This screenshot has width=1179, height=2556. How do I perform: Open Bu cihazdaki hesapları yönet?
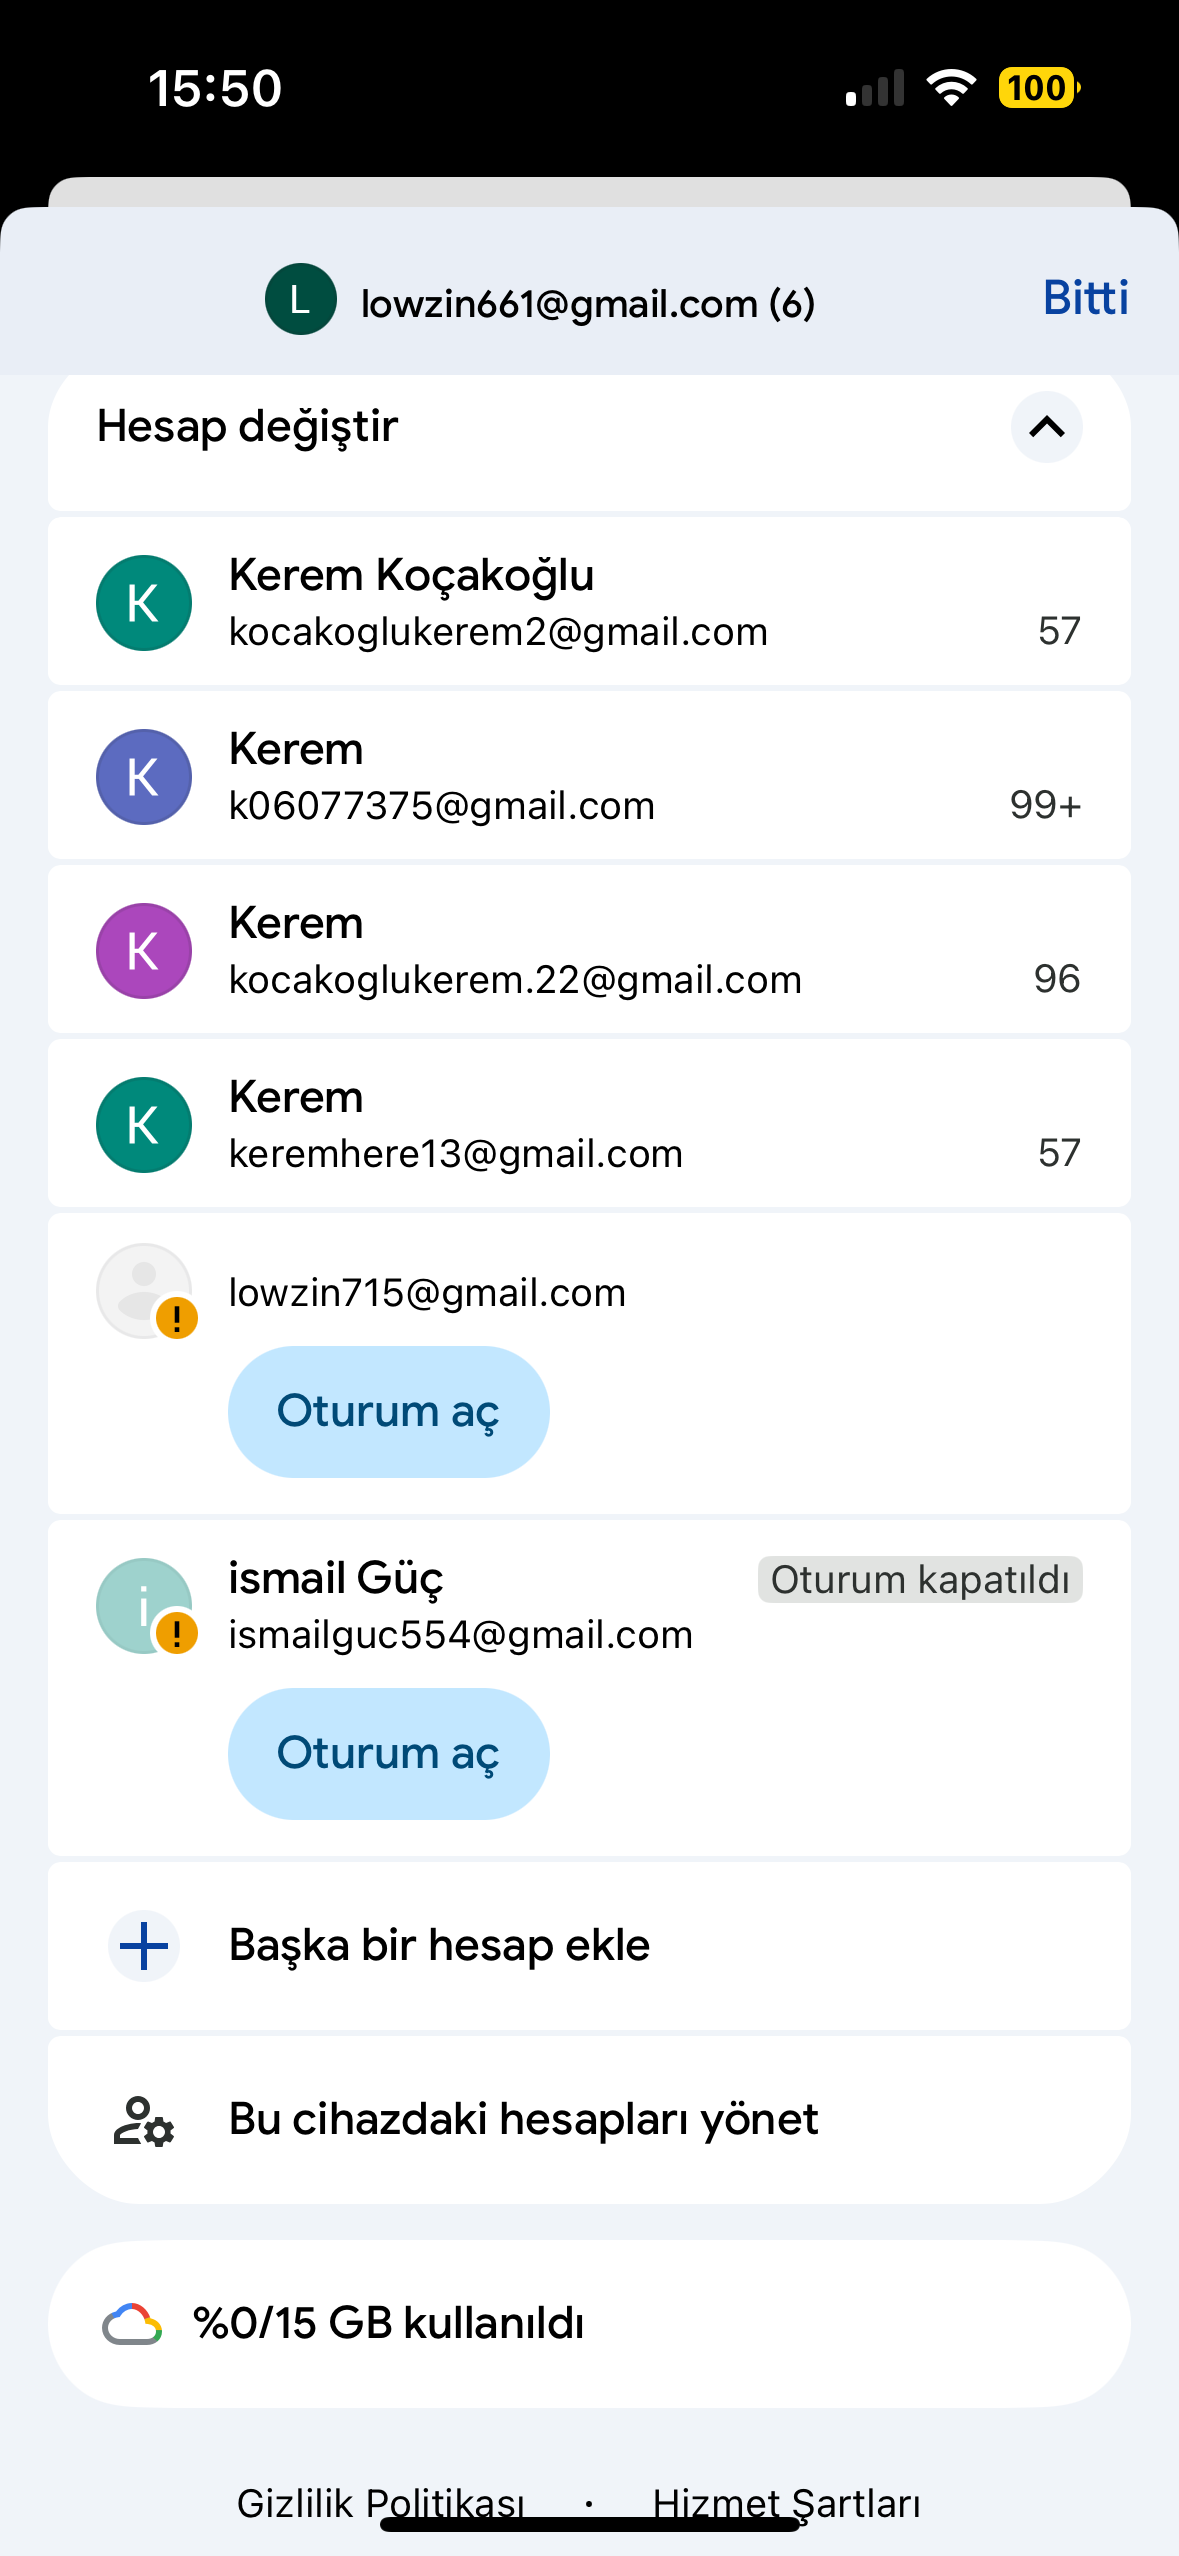click(x=589, y=2120)
